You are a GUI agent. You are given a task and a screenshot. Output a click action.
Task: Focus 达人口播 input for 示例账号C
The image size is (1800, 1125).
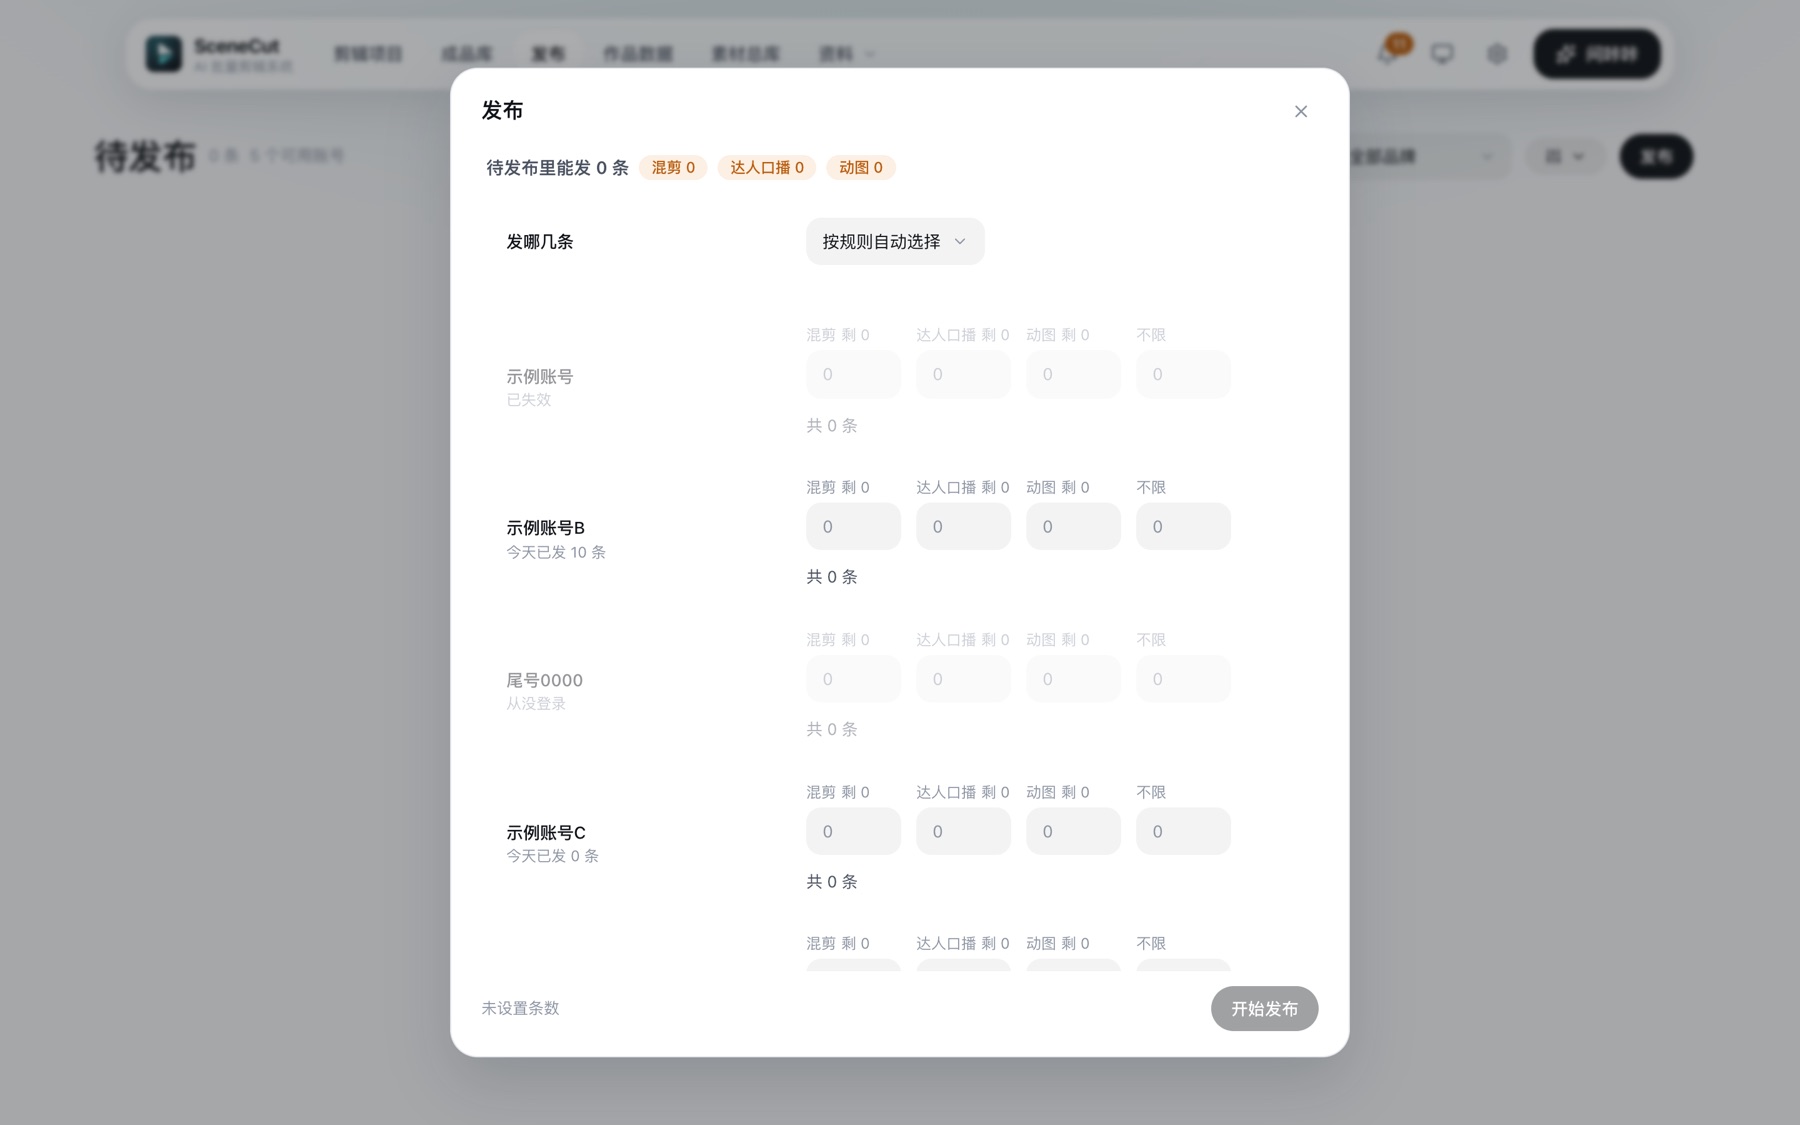(963, 831)
